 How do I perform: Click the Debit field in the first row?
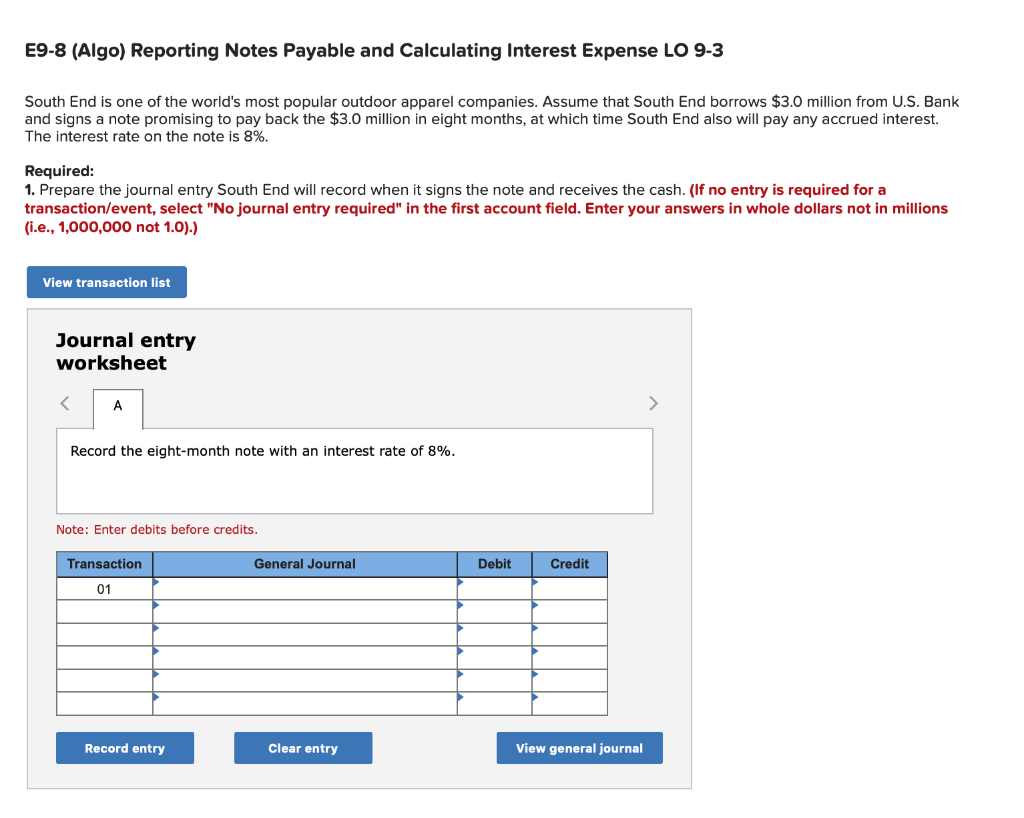[x=495, y=588]
